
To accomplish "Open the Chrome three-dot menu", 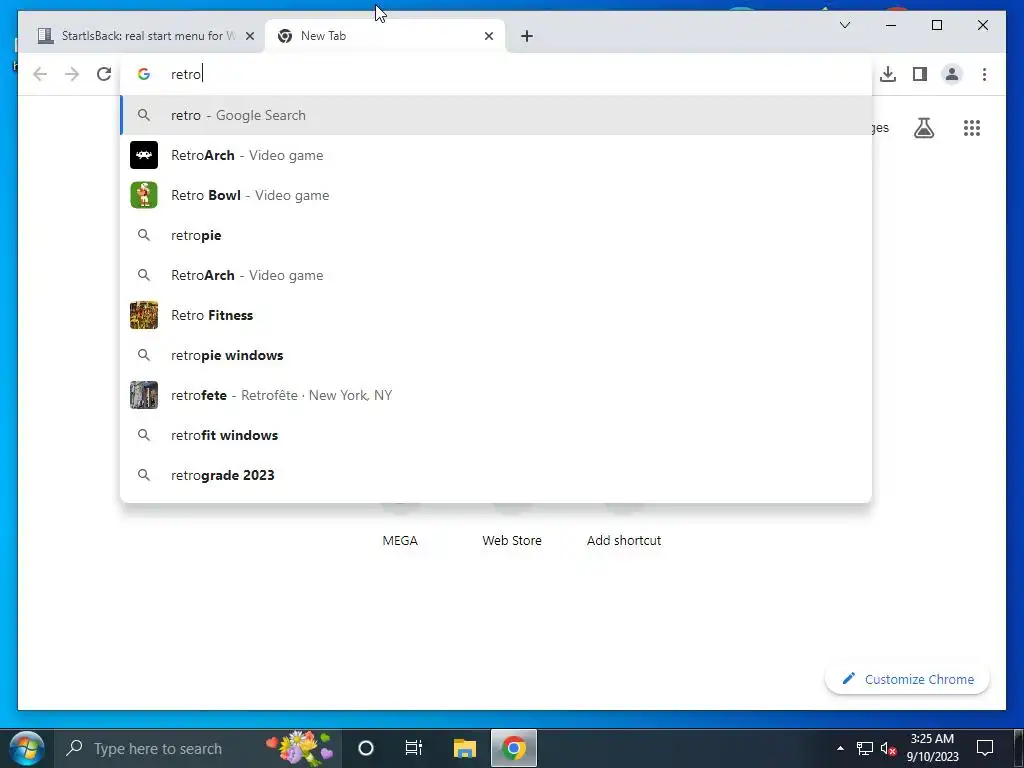I will (984, 74).
